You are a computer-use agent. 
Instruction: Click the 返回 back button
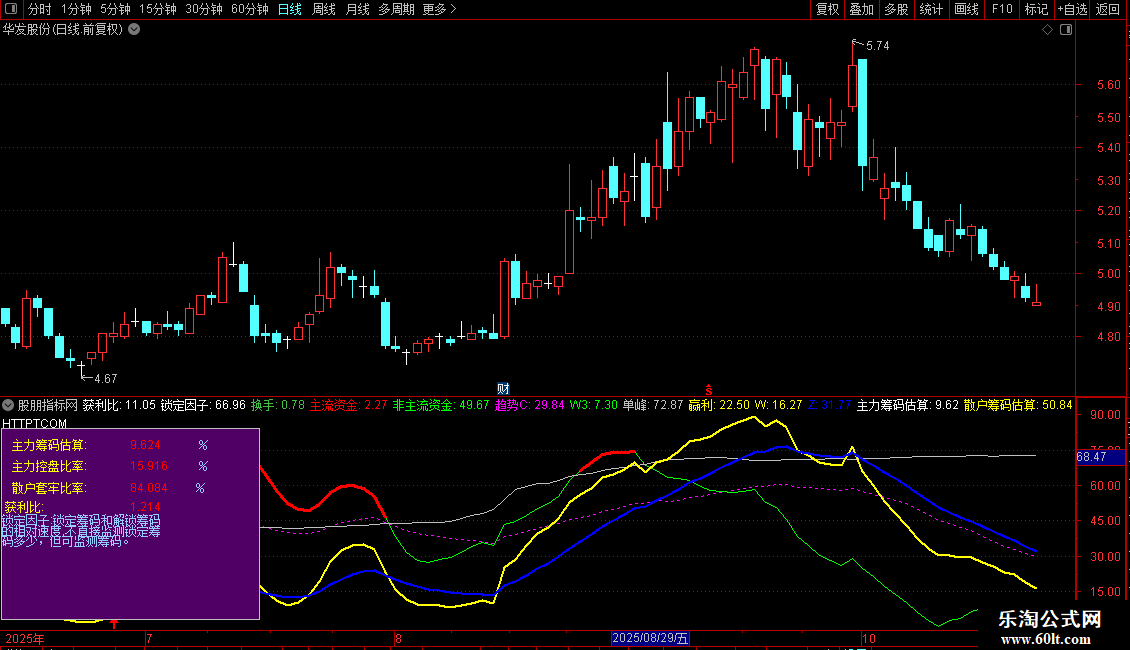click(x=1108, y=9)
